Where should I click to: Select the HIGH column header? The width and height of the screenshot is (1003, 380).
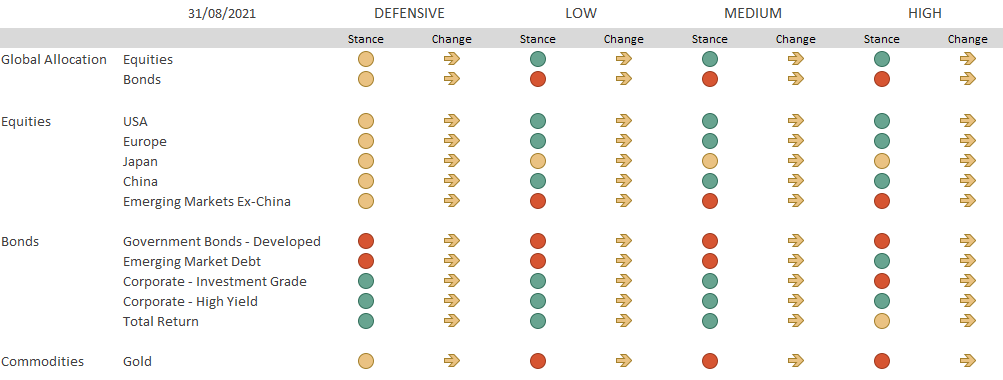pyautogui.click(x=924, y=13)
